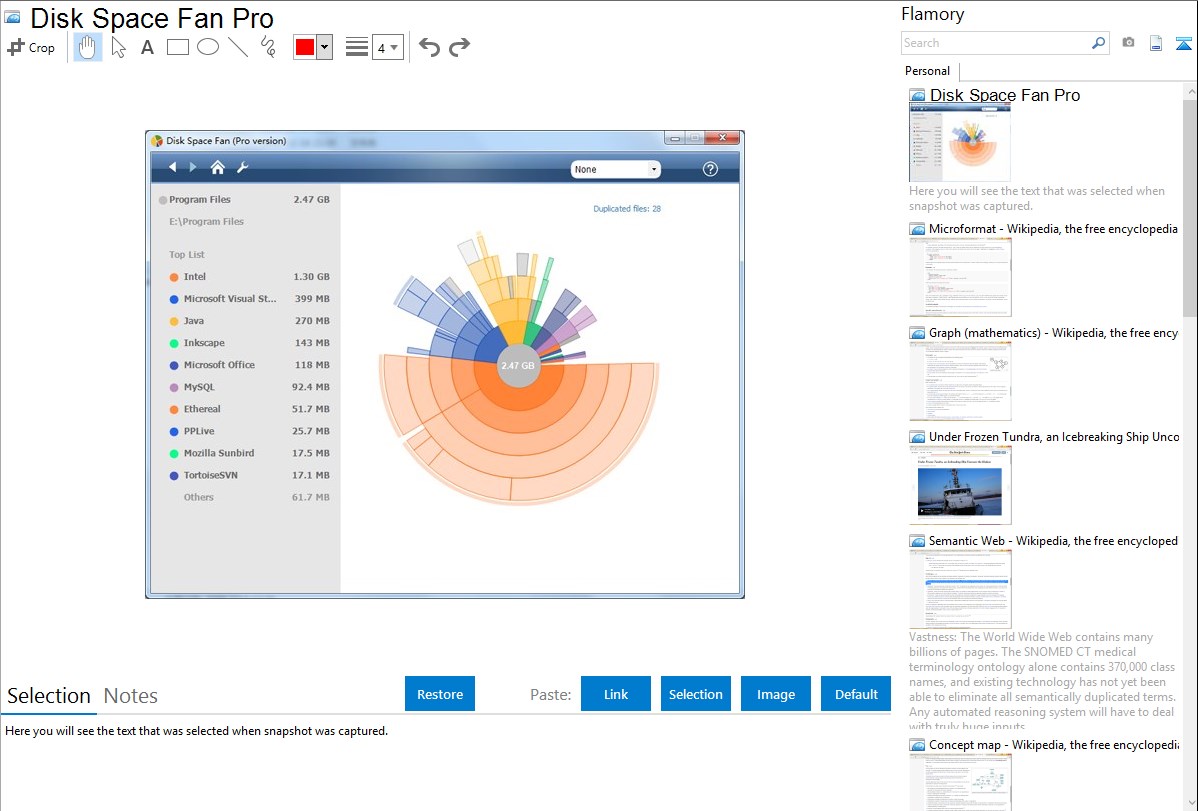Select the Mozilla Sunbird row

tap(249, 453)
